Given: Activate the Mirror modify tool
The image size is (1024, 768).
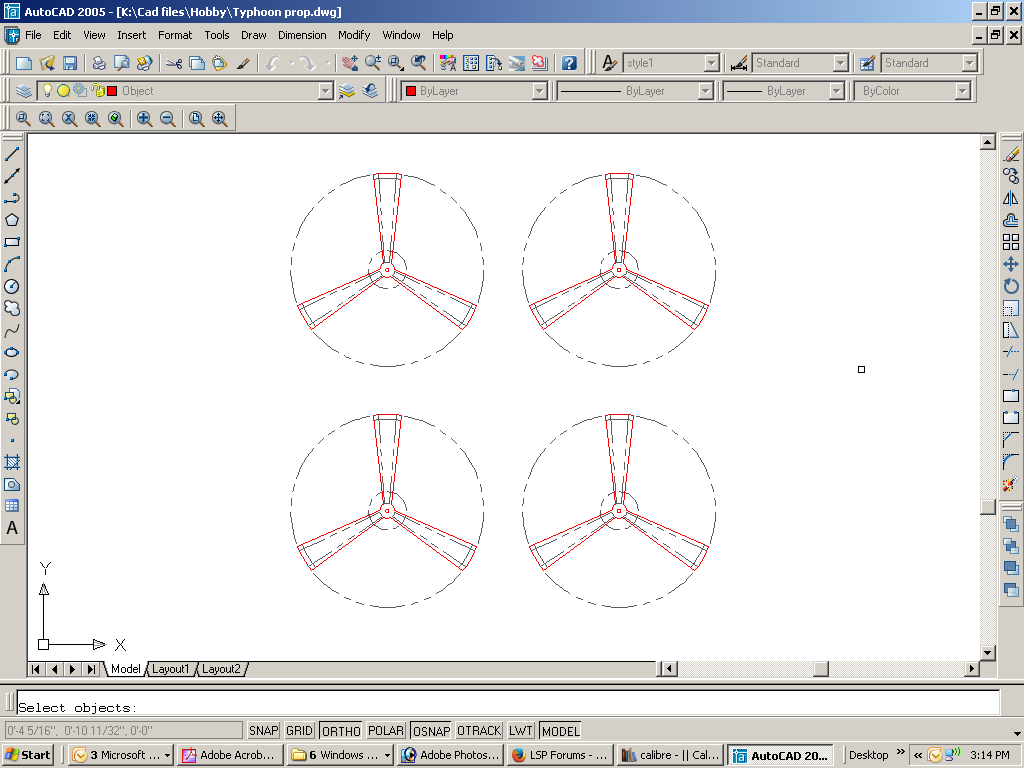Looking at the screenshot, I should pyautogui.click(x=1010, y=198).
